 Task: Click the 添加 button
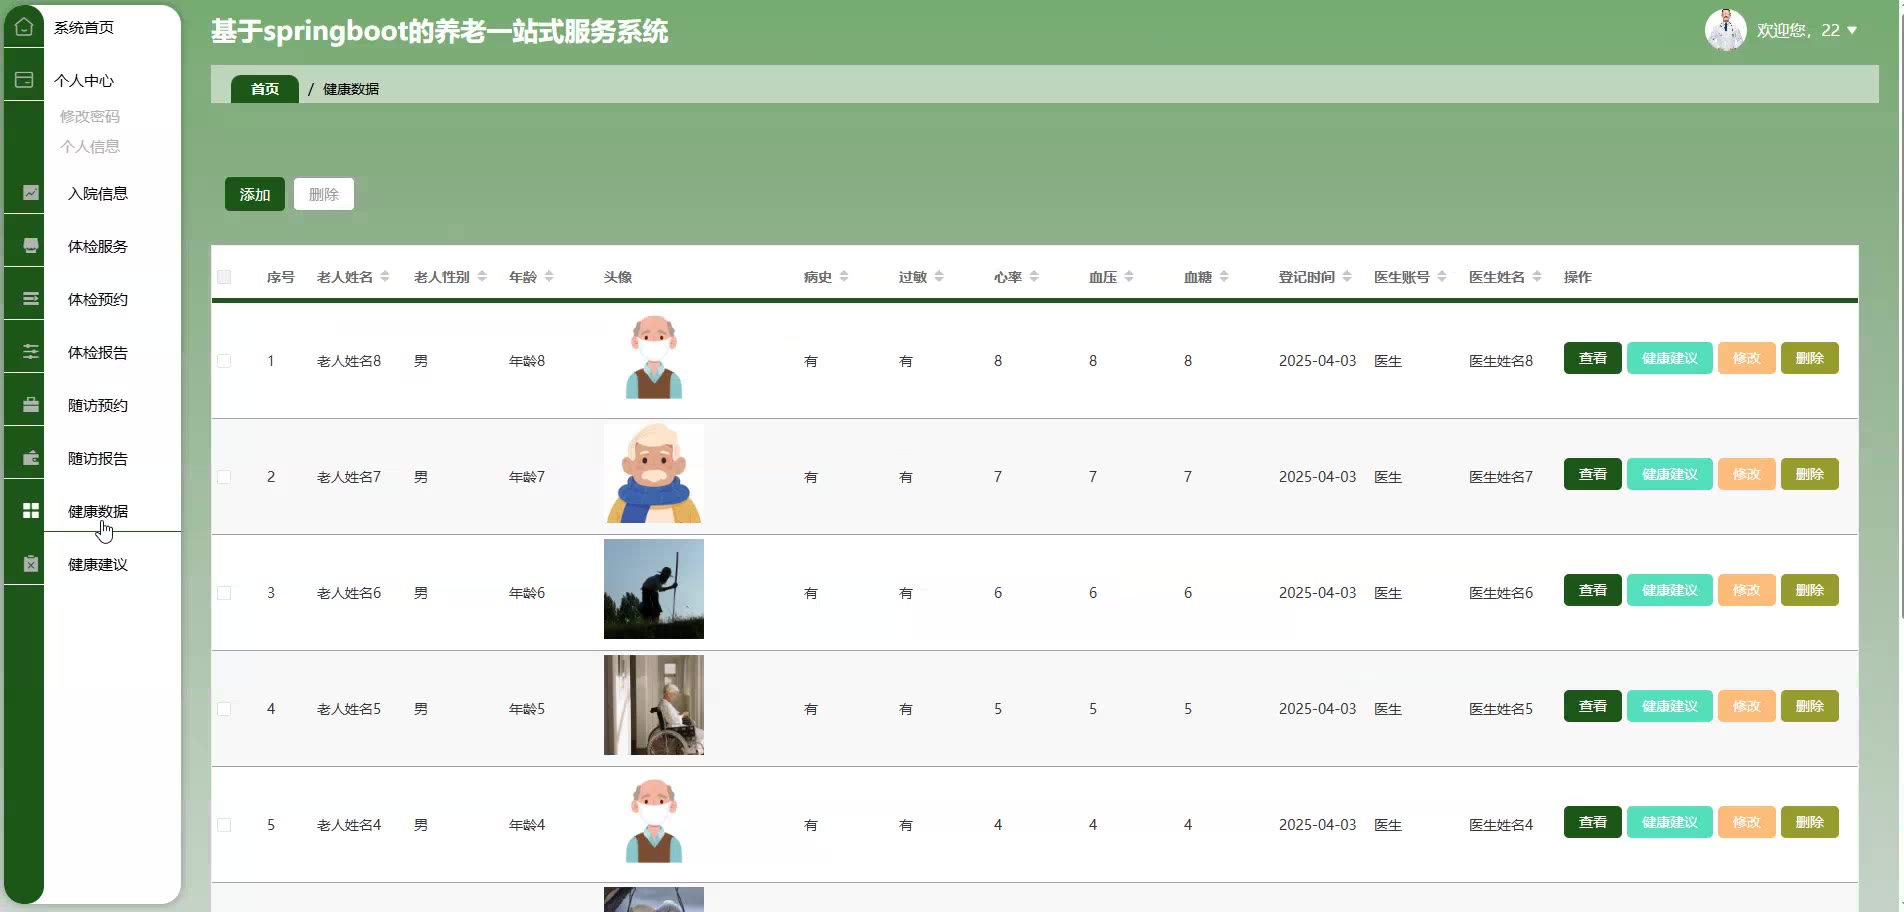click(x=255, y=194)
